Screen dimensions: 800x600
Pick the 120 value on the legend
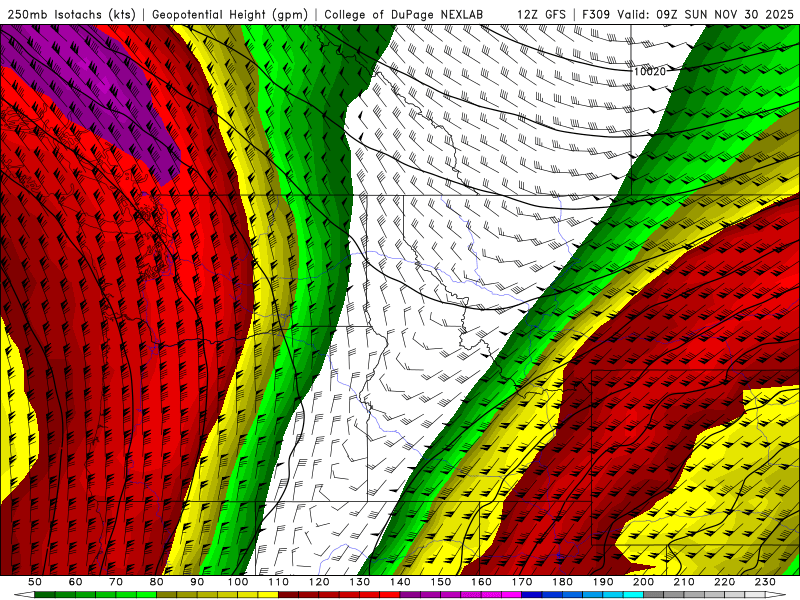coord(319,582)
